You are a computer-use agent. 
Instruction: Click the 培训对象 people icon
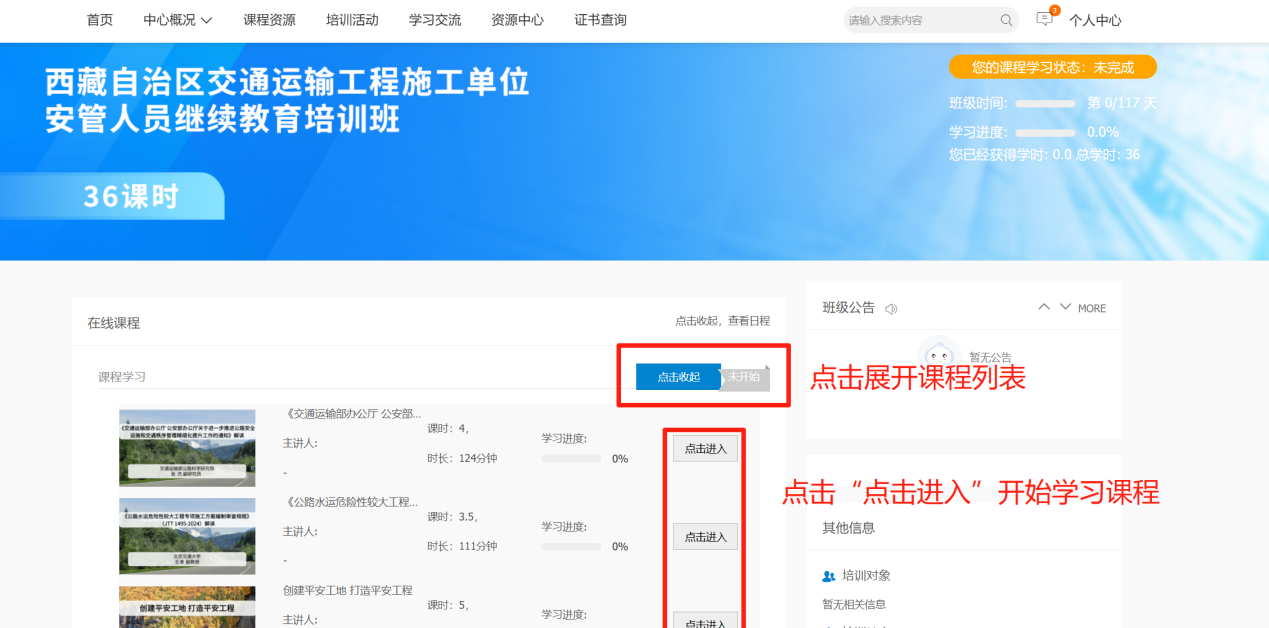tap(828, 576)
